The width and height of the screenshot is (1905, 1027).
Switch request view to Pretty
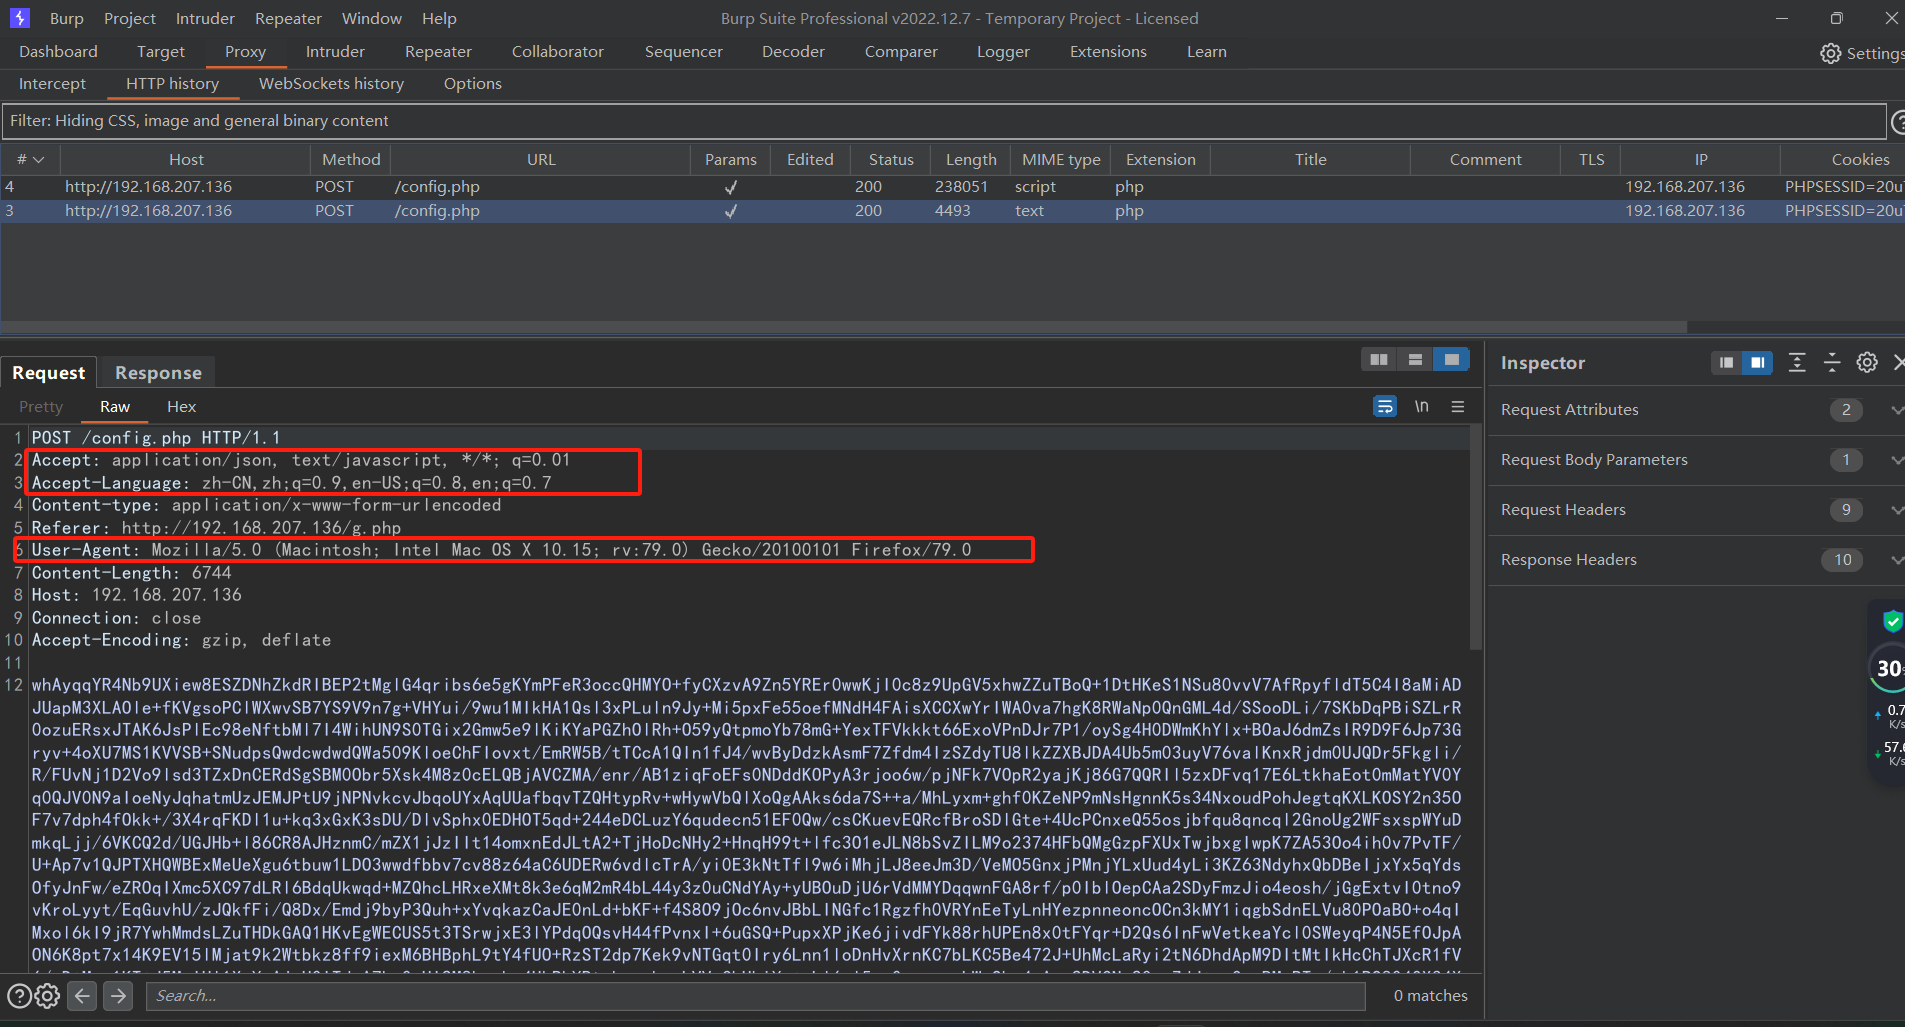click(41, 407)
